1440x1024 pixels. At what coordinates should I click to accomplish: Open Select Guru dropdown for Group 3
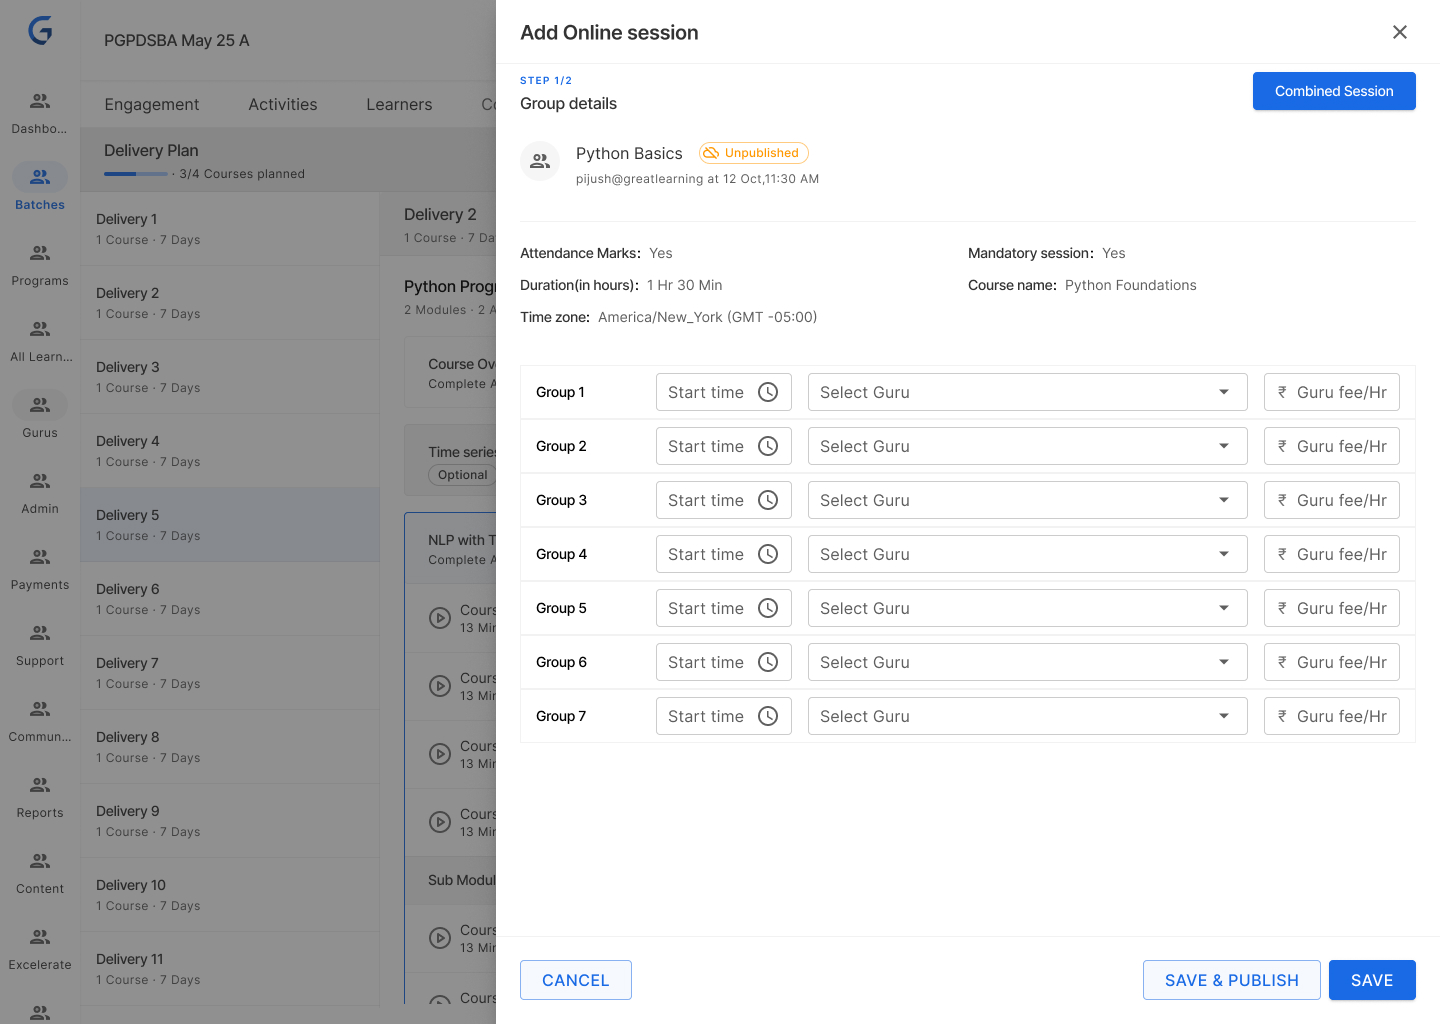(x=1028, y=500)
